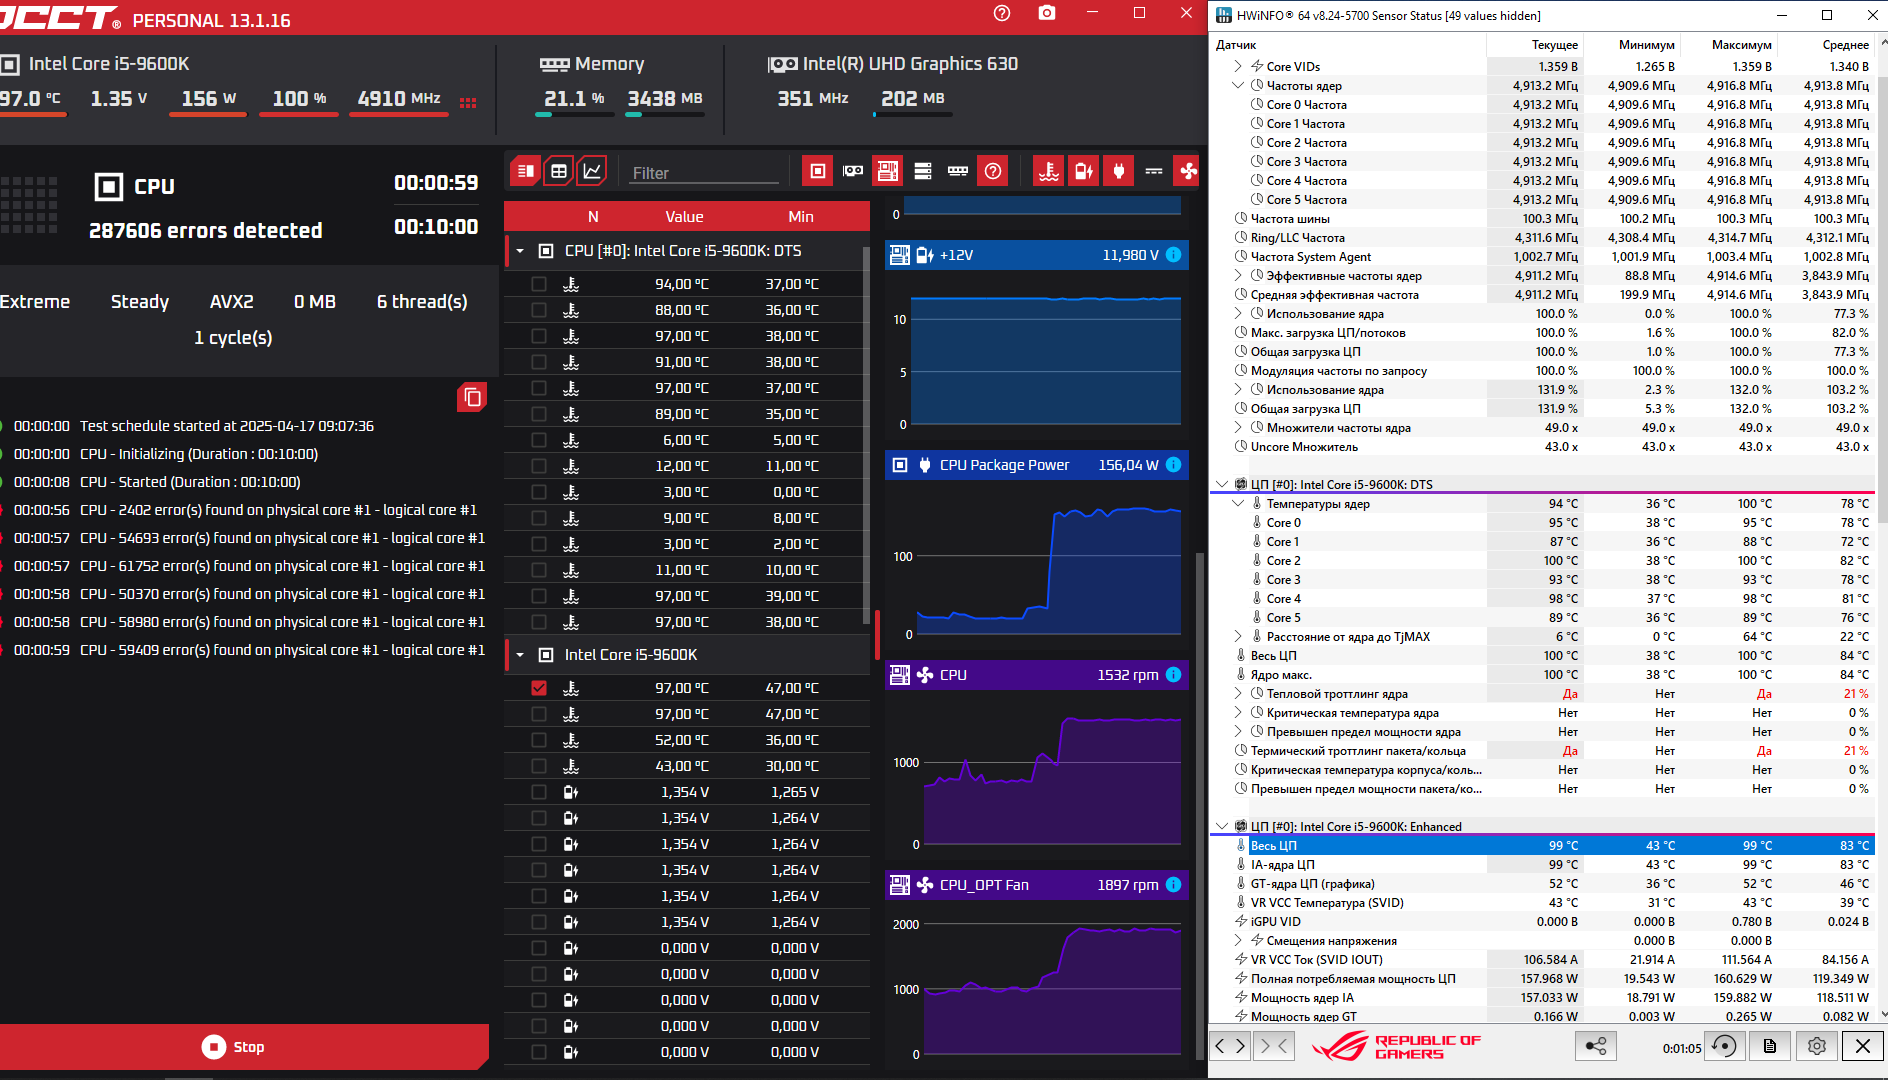
Task: Switch to table view icon
Action: (x=559, y=171)
